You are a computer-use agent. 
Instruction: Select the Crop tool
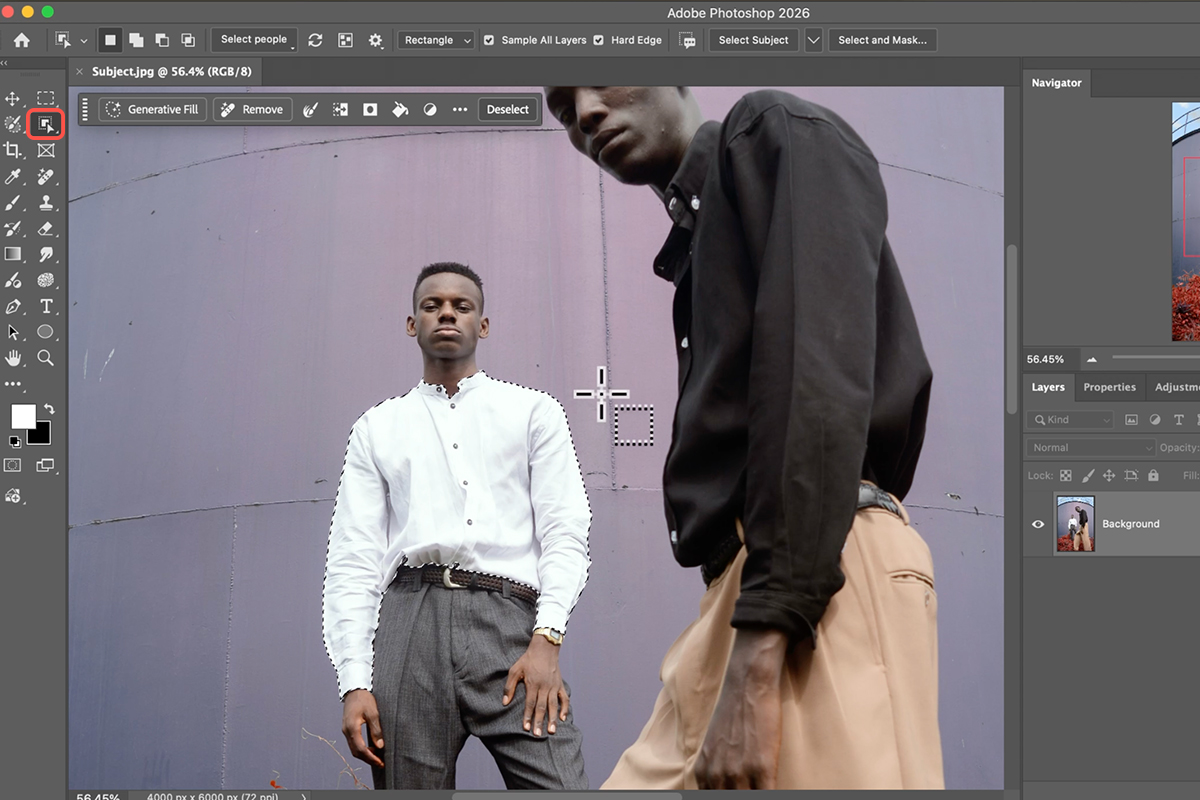pyautogui.click(x=13, y=150)
